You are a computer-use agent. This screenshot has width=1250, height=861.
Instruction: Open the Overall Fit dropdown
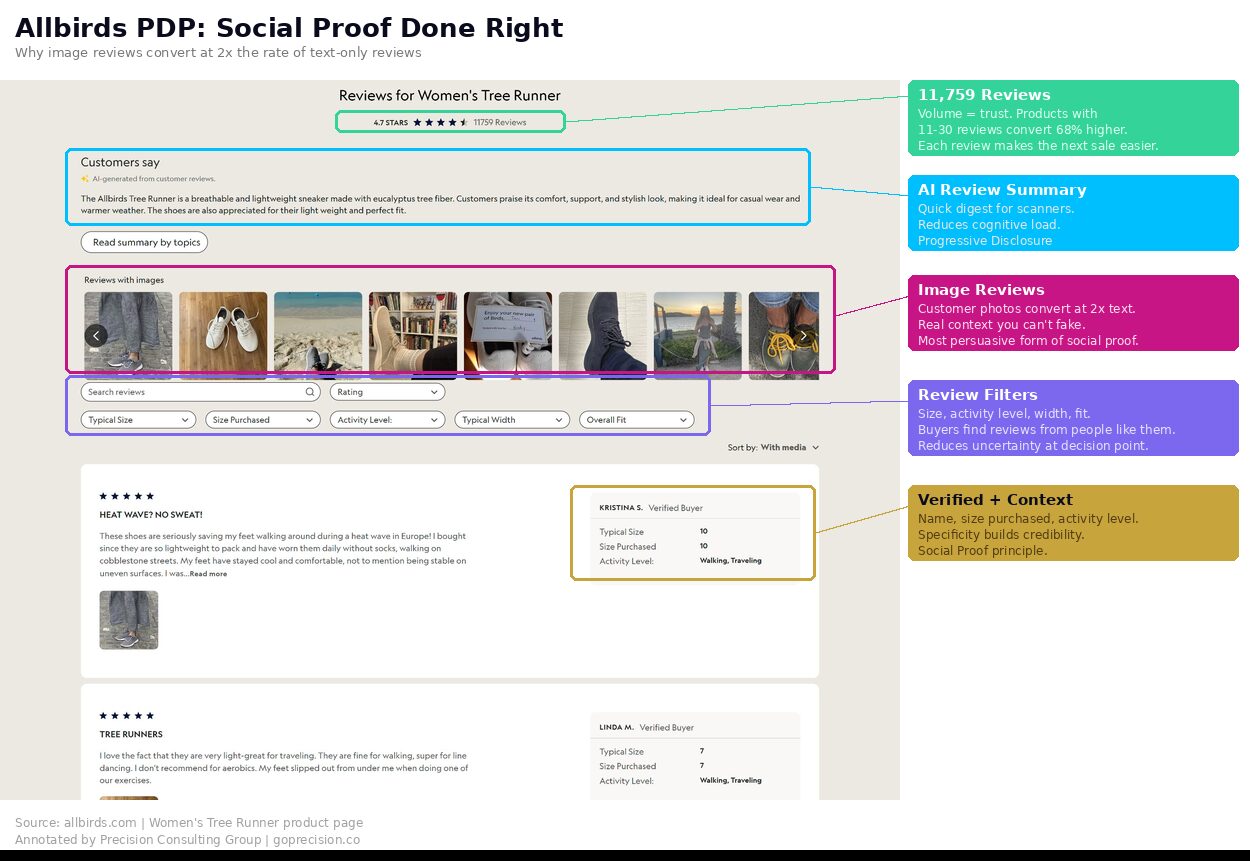(x=637, y=419)
